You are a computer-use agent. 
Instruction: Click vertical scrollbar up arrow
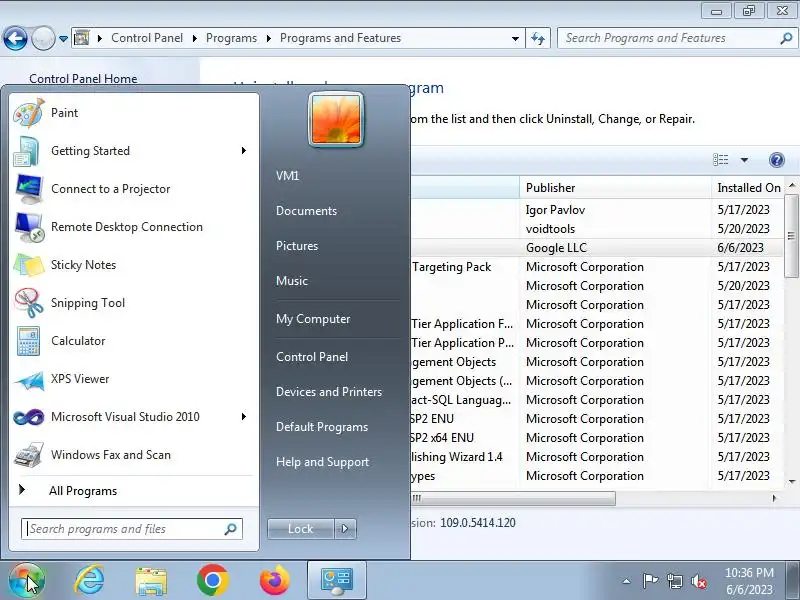click(x=792, y=185)
